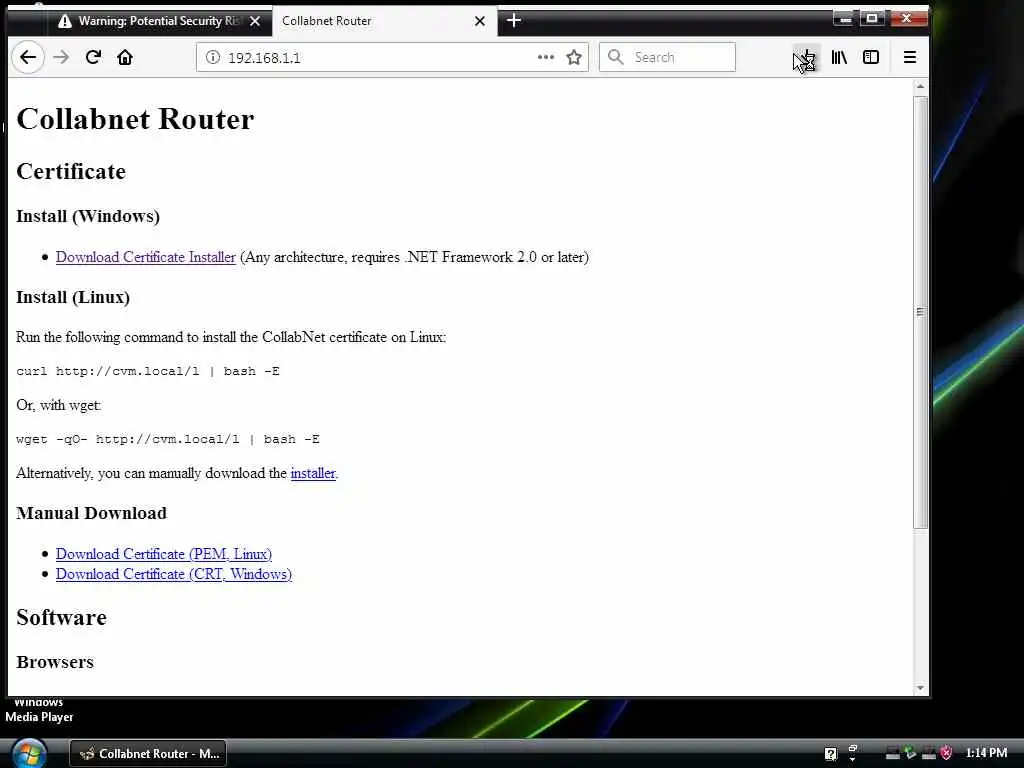Image resolution: width=1024 pixels, height=768 pixels.
Task: Select Collabnet Router taskbar button
Action: 148,754
